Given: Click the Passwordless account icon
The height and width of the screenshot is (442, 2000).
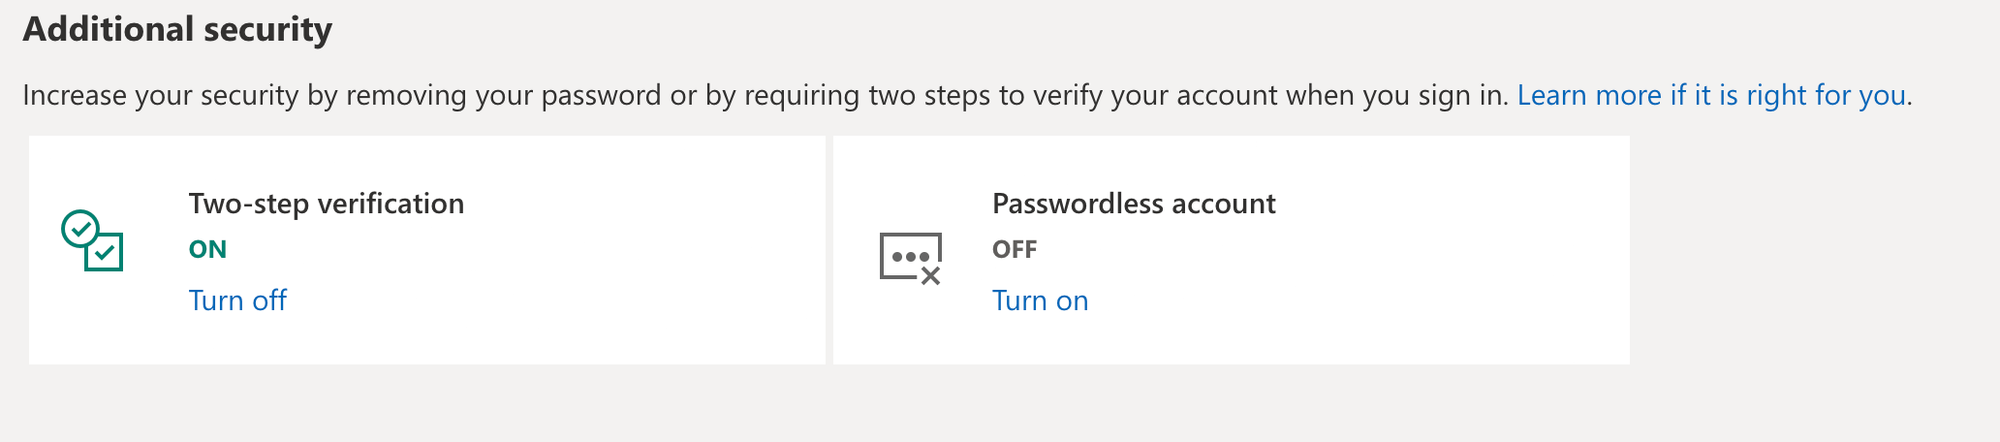Looking at the screenshot, I should coord(910,258).
